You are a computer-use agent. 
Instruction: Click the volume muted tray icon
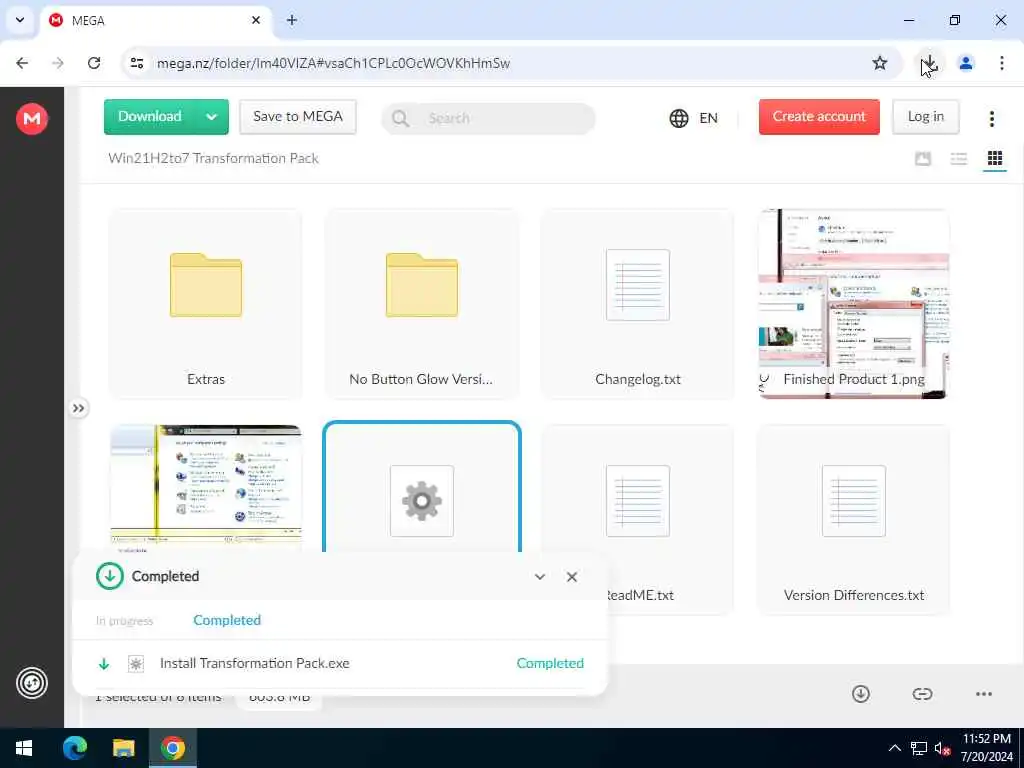942,749
